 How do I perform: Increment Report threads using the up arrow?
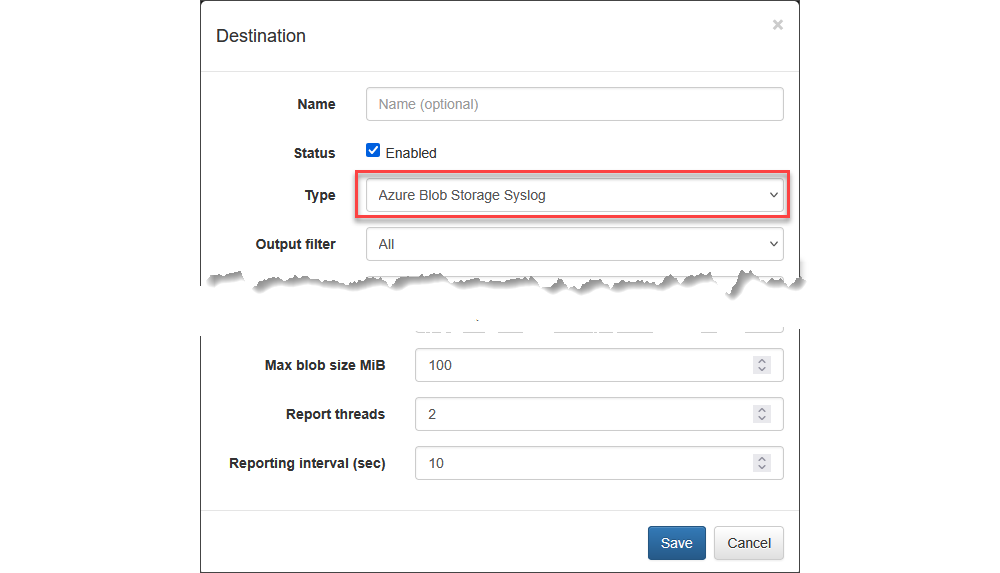(x=762, y=410)
